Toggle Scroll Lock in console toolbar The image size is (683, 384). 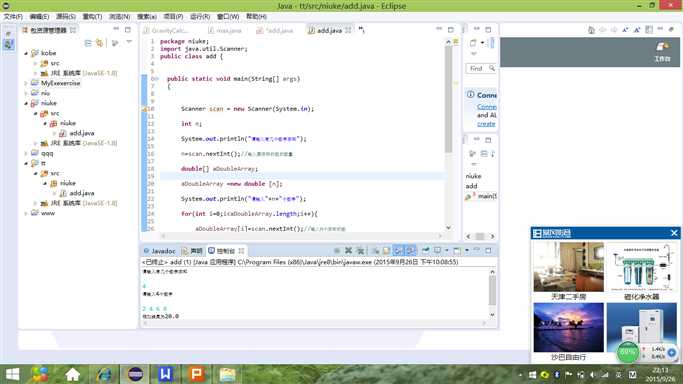tap(386, 250)
